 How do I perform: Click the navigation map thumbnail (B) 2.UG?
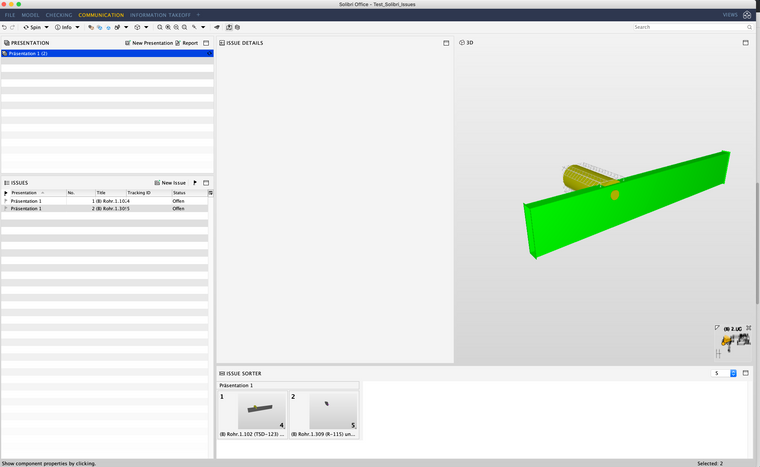pyautogui.click(x=733, y=342)
